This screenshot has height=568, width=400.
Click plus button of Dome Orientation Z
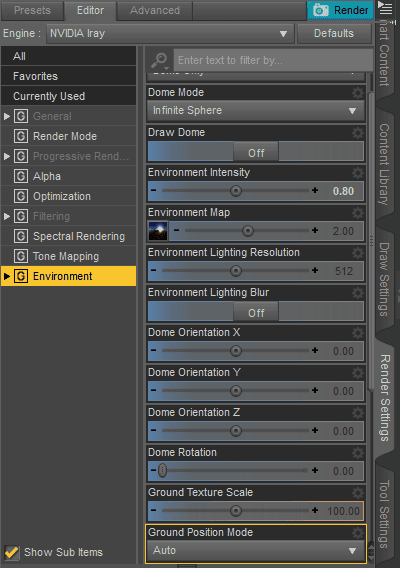tap(315, 430)
